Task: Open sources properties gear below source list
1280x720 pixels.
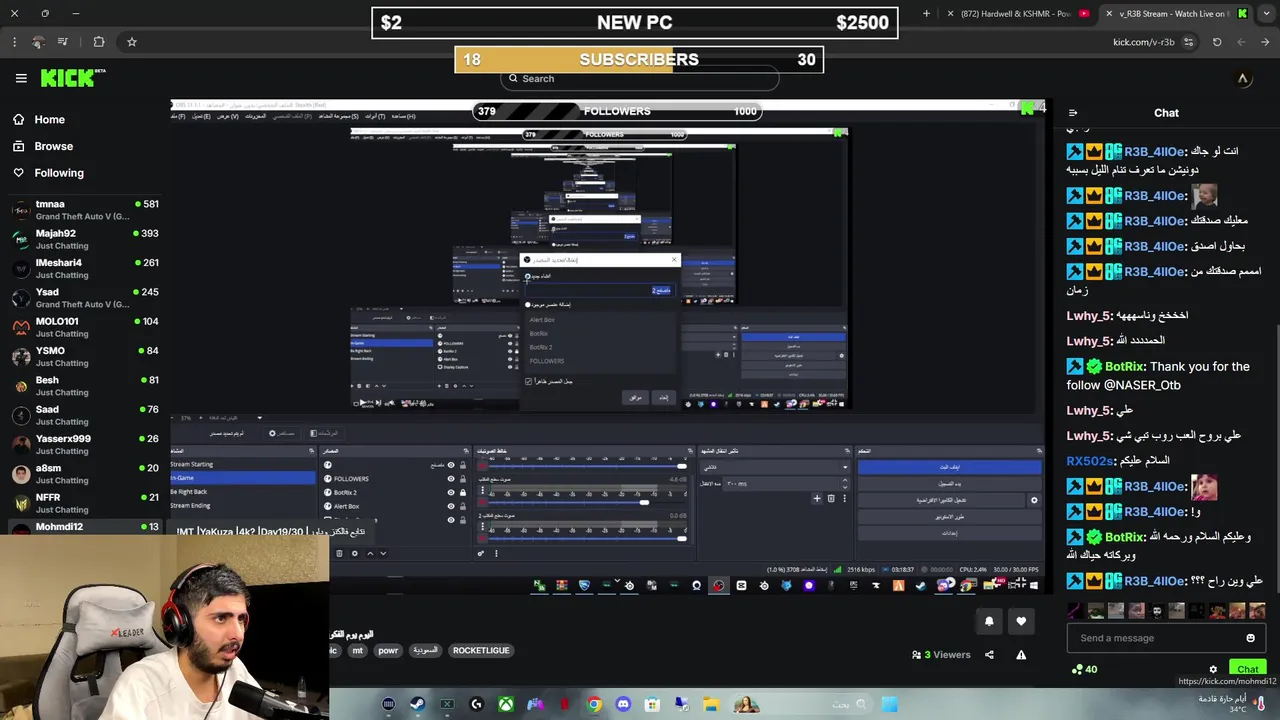Action: 354,553
